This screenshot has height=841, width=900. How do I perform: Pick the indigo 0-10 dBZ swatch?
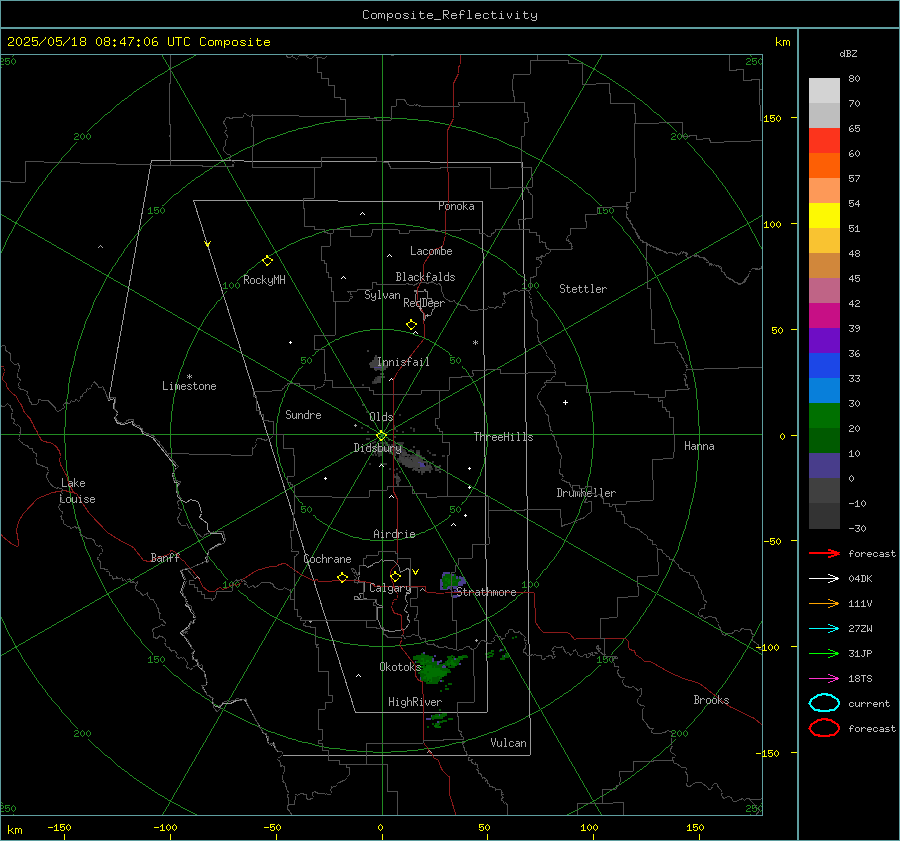point(824,466)
